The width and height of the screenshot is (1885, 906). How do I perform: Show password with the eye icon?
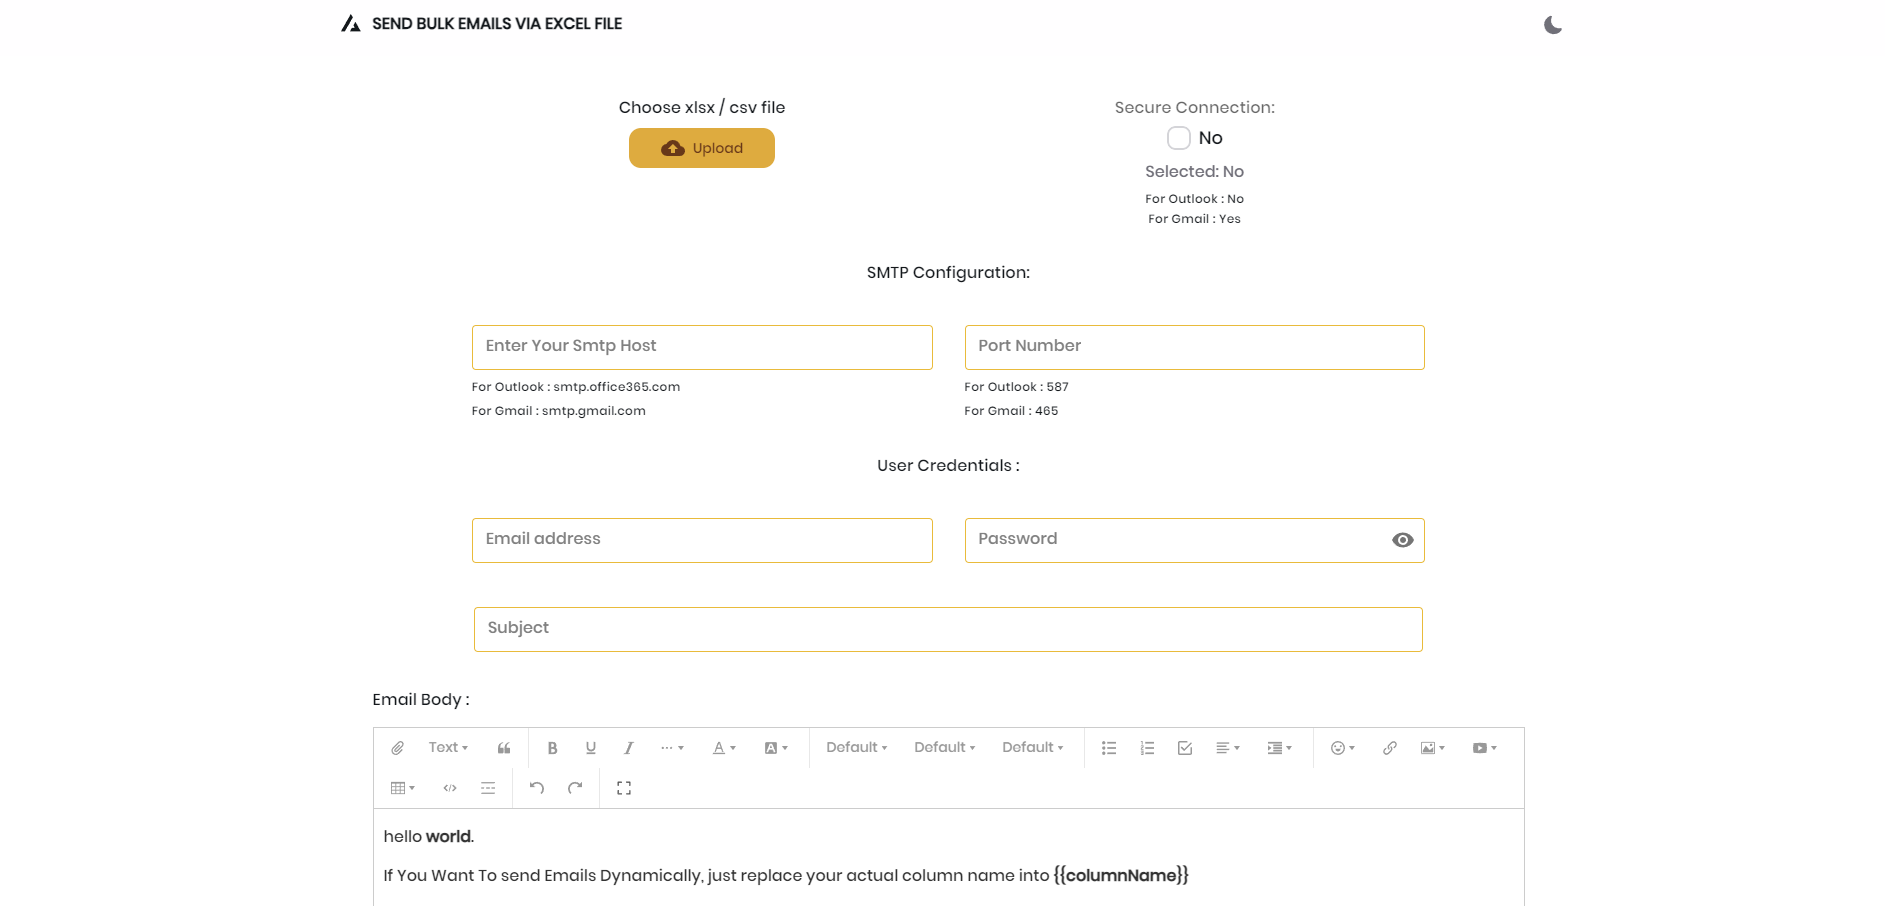point(1403,540)
